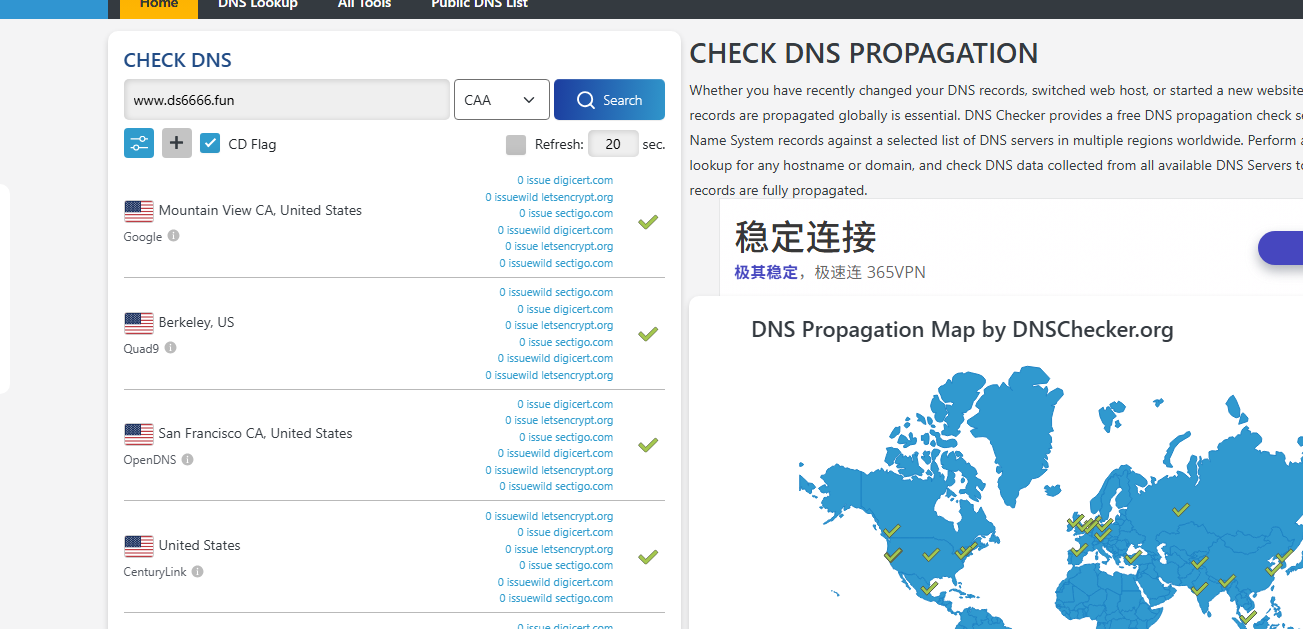This screenshot has width=1303, height=629.
Task: Click the Search button
Action: 609,100
